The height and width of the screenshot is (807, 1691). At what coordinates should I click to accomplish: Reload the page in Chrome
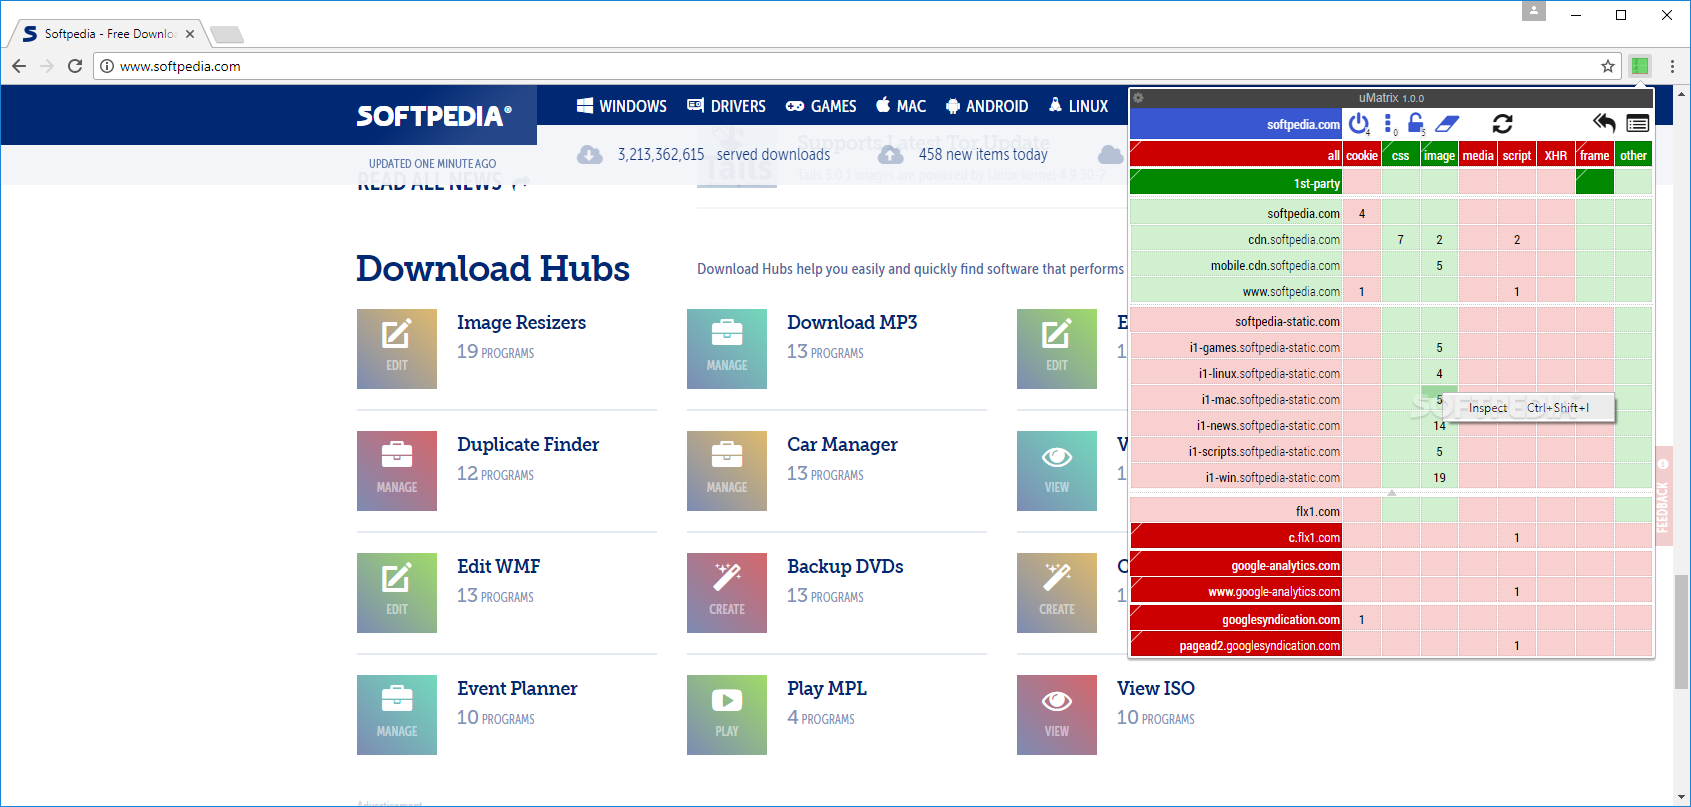(75, 66)
